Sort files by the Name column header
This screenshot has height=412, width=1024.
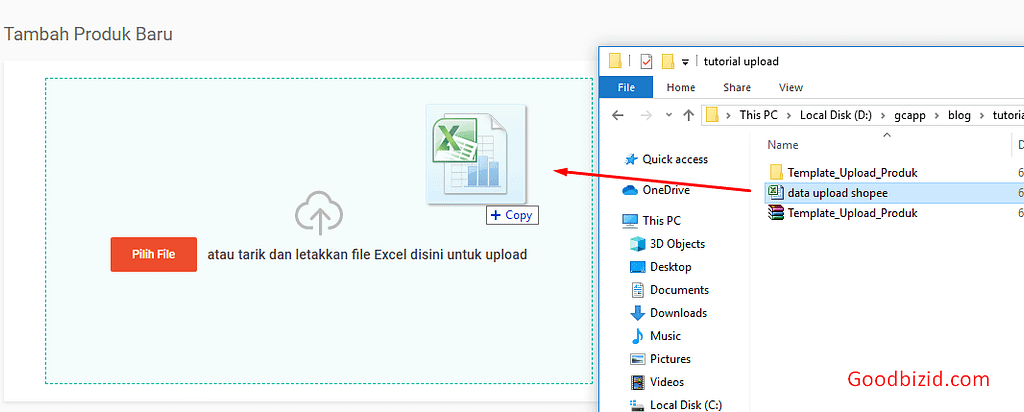click(x=783, y=145)
